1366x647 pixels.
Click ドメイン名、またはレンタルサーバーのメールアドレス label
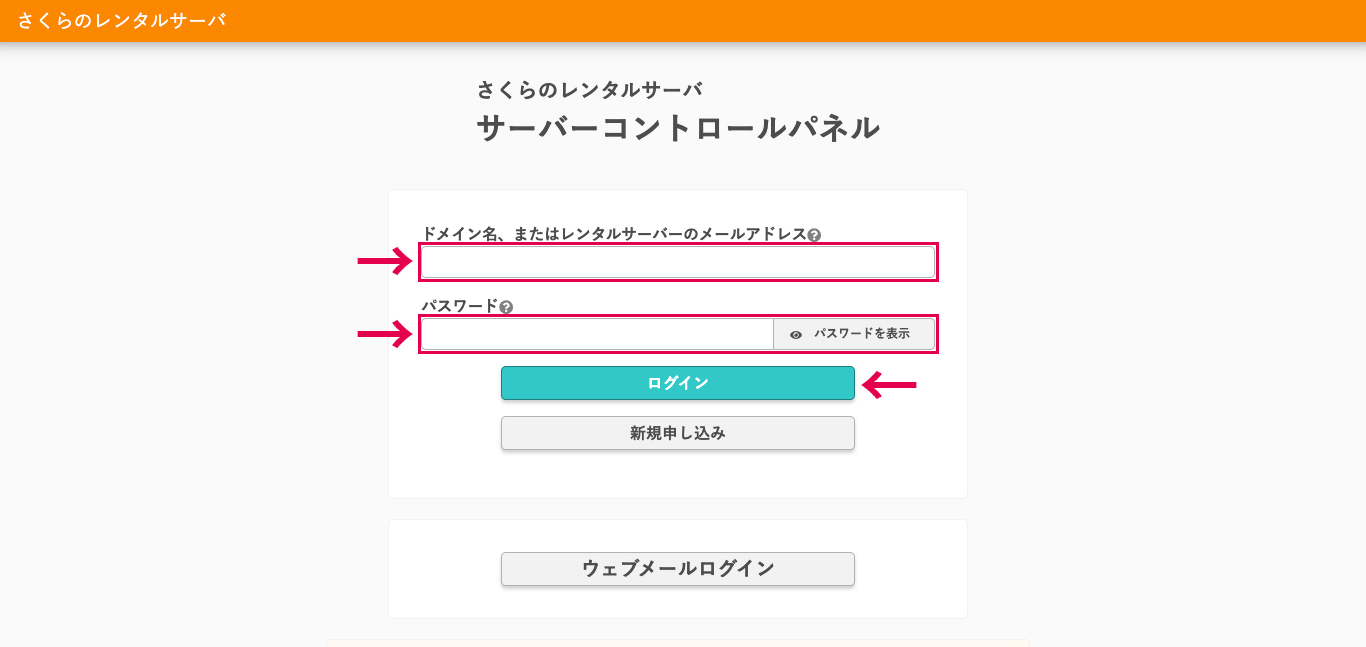[x=613, y=234]
